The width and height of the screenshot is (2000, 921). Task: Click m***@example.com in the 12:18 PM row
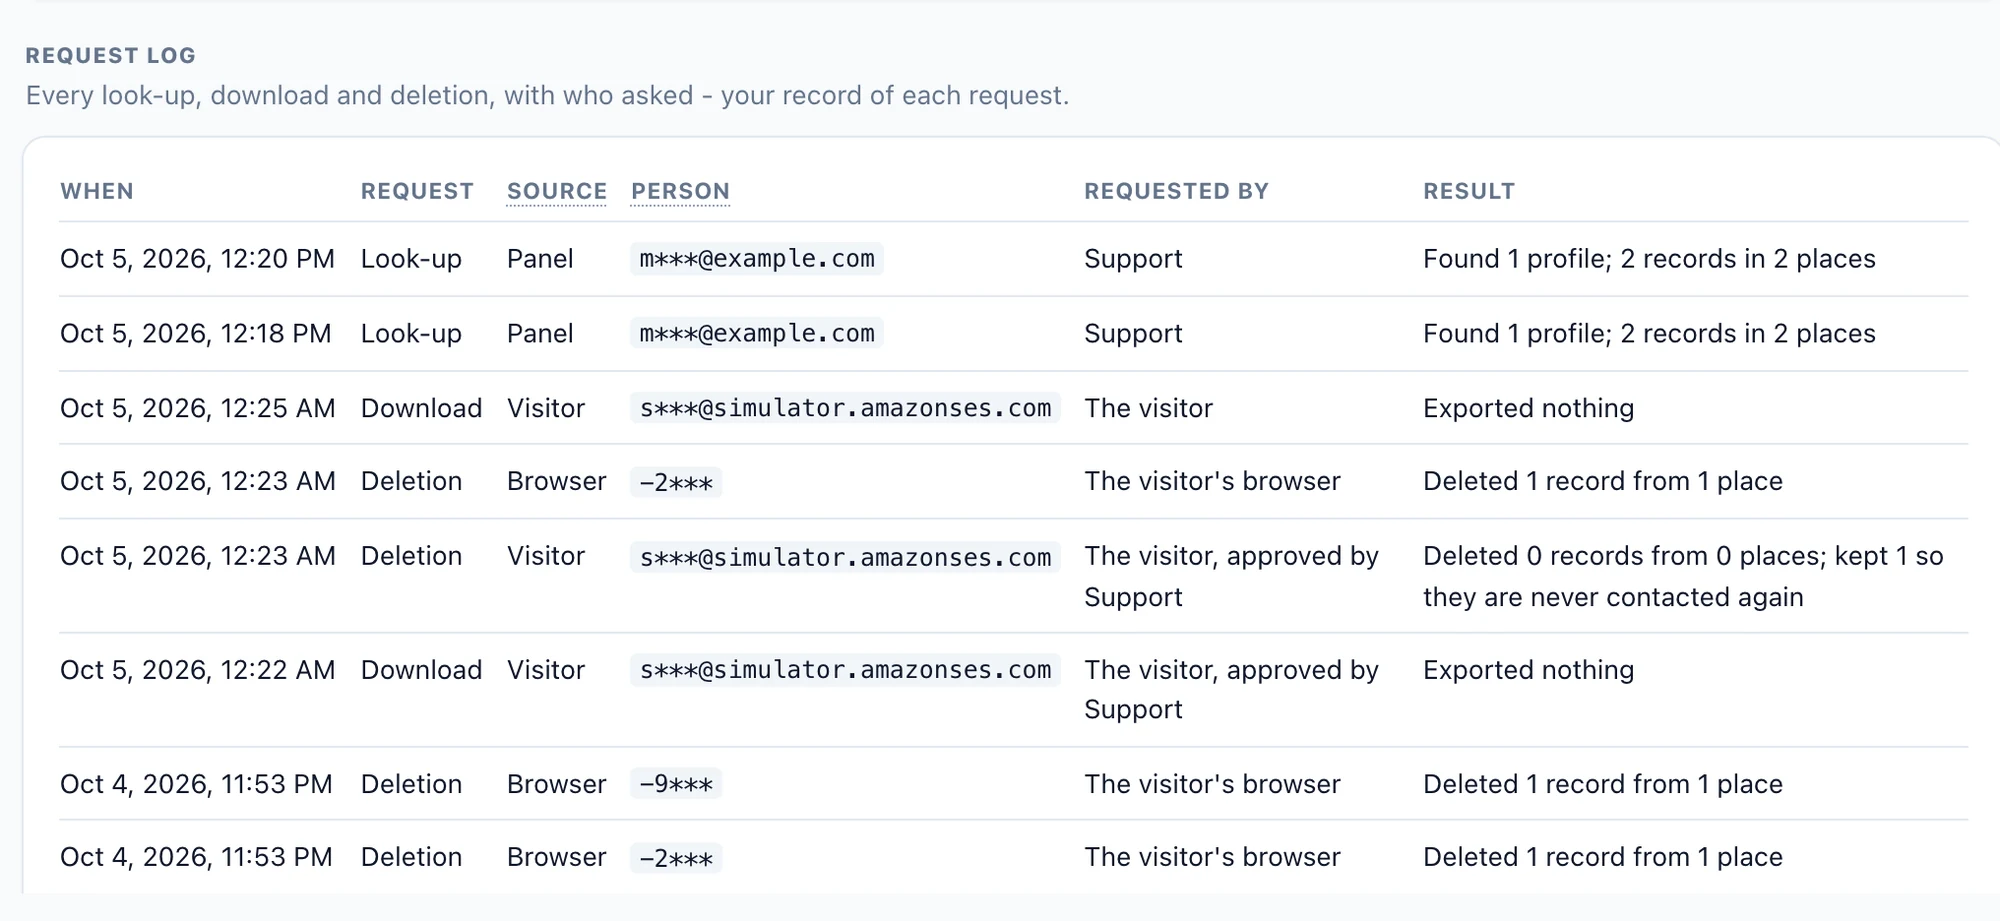pyautogui.click(x=757, y=334)
